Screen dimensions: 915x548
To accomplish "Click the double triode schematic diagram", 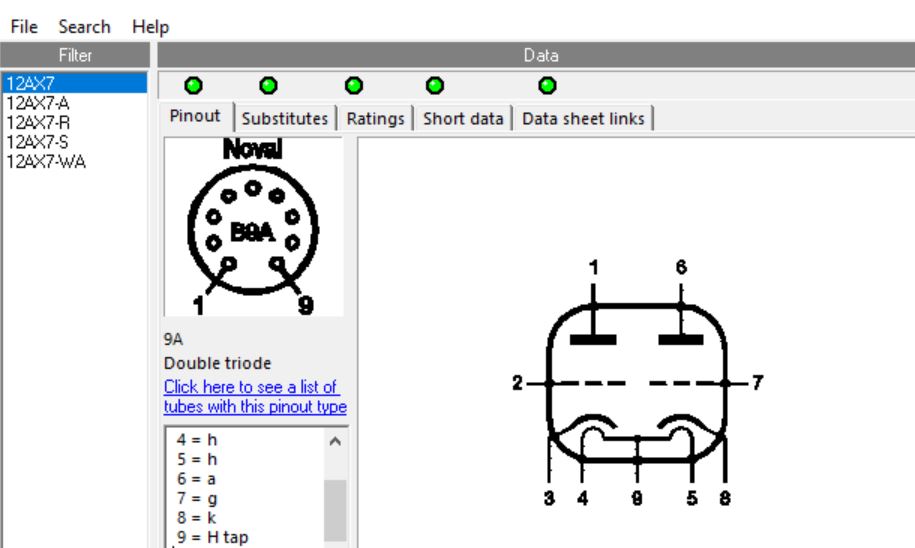I will 637,382.
